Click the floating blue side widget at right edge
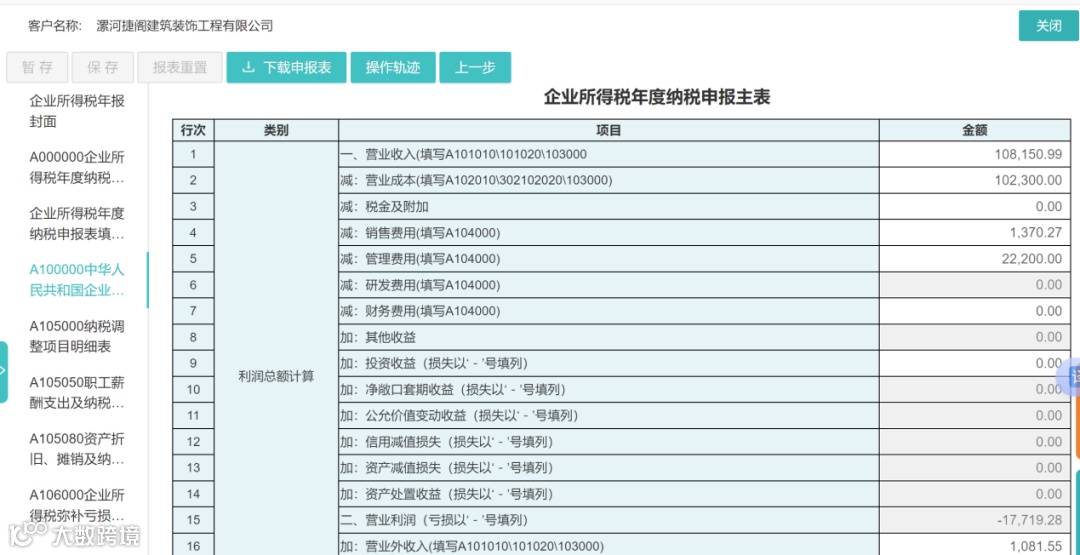Screen dimensions: 1080x555 (x=1069, y=376)
